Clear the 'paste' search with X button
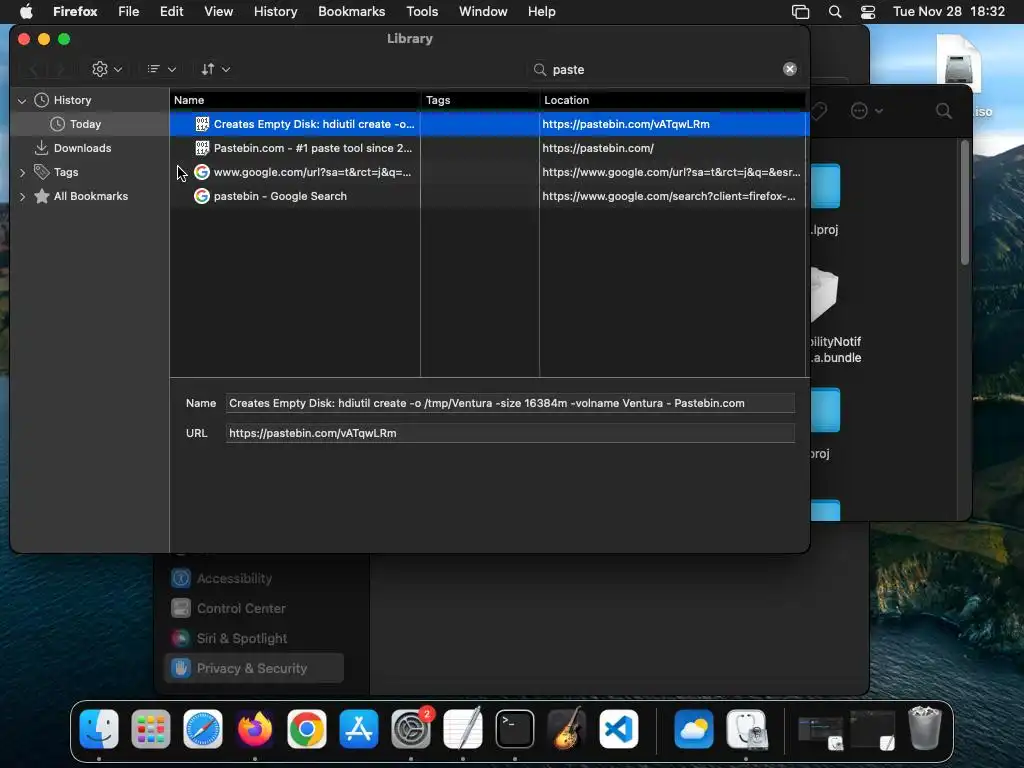1024x768 pixels. 790,69
